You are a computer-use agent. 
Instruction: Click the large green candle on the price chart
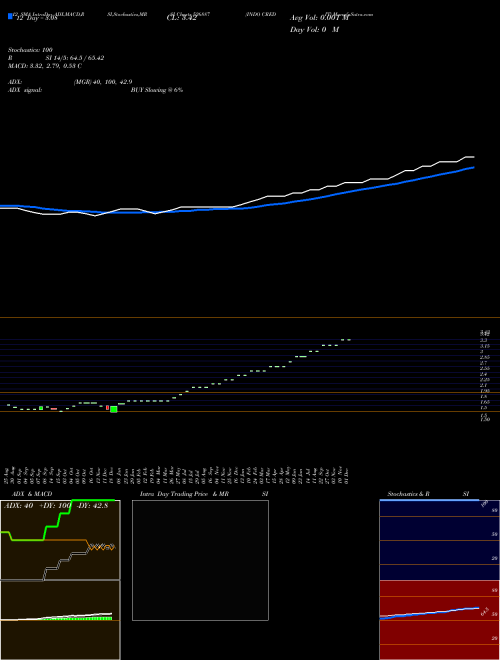coord(114,409)
